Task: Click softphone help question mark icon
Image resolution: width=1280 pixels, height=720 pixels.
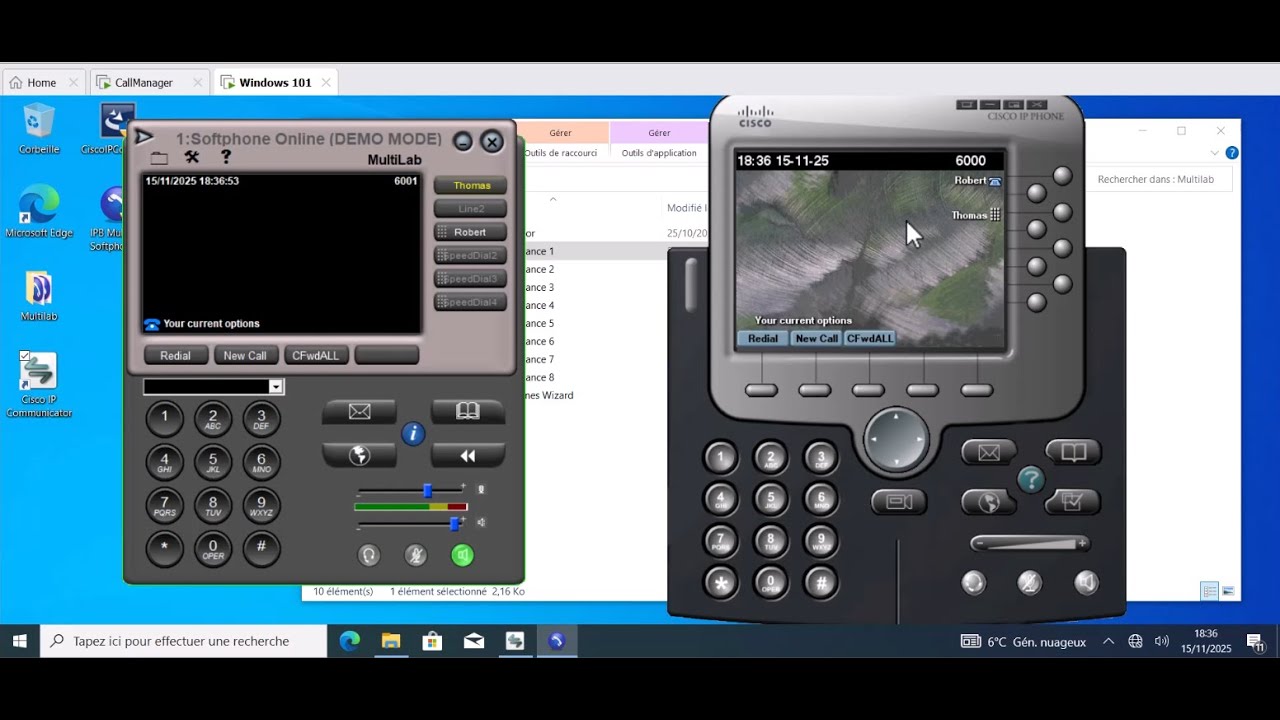Action: [226, 157]
